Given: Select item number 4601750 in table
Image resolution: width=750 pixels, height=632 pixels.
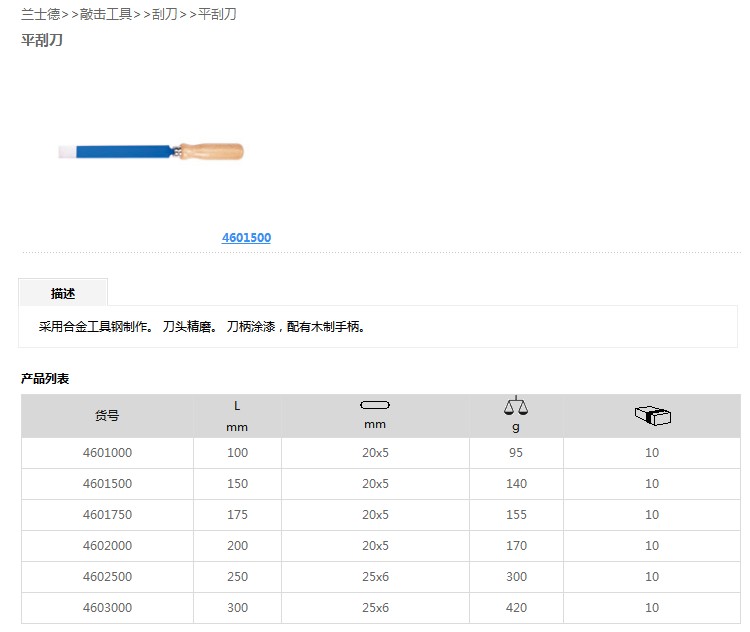Looking at the screenshot, I should tap(107, 515).
